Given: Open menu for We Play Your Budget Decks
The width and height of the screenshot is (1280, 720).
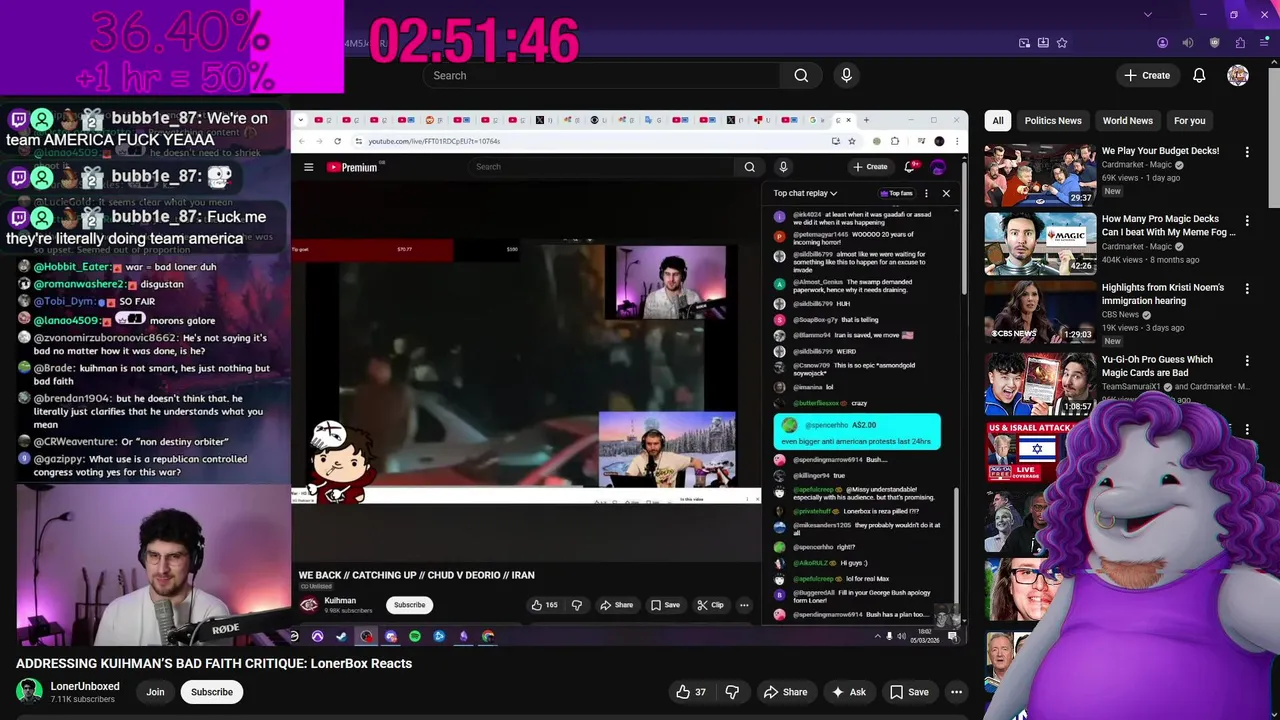Looking at the screenshot, I should coord(1247,152).
